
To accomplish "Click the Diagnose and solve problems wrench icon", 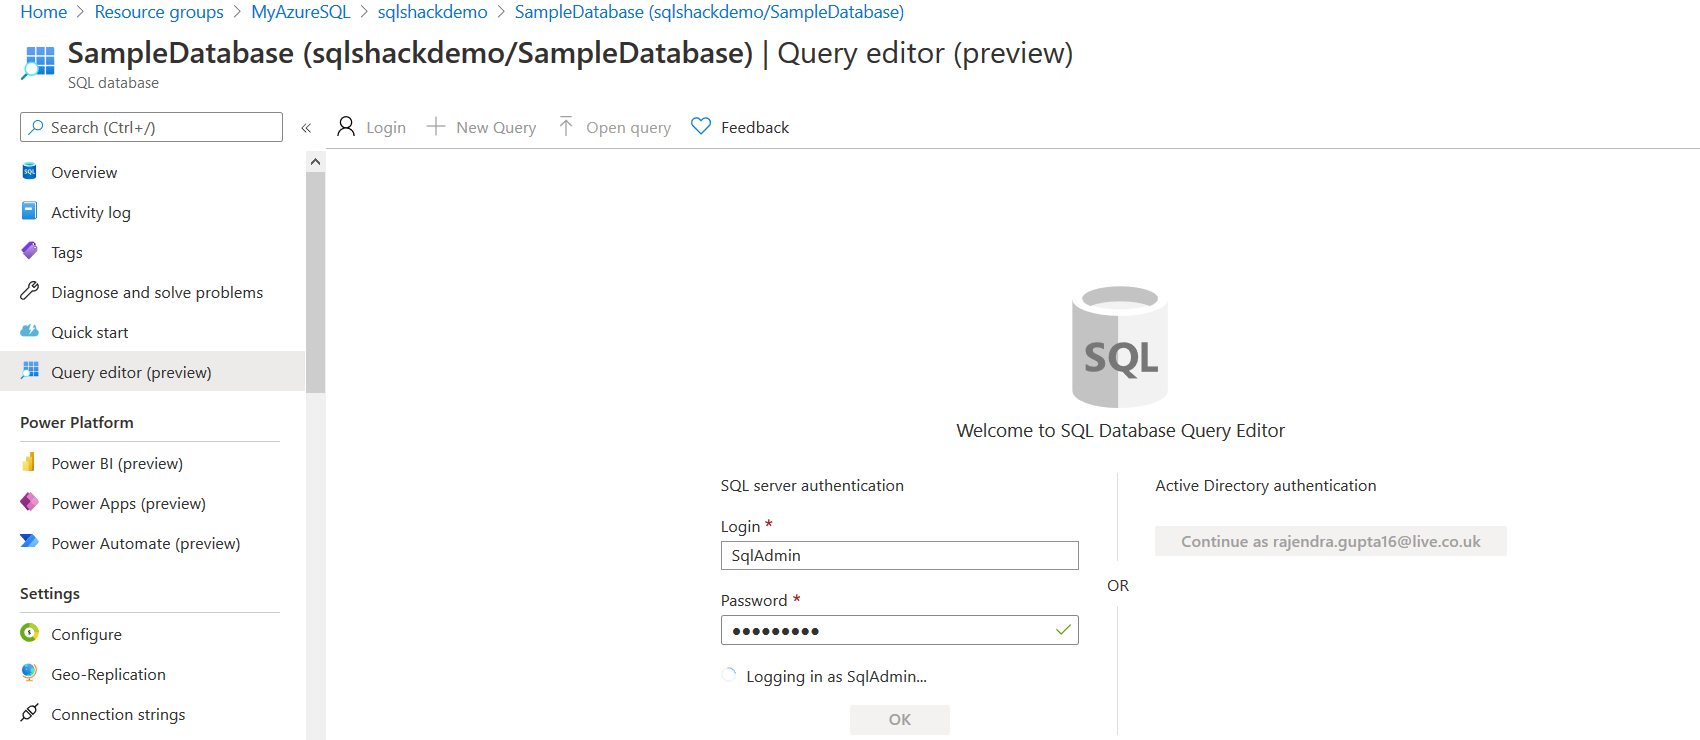I will pyautogui.click(x=30, y=291).
